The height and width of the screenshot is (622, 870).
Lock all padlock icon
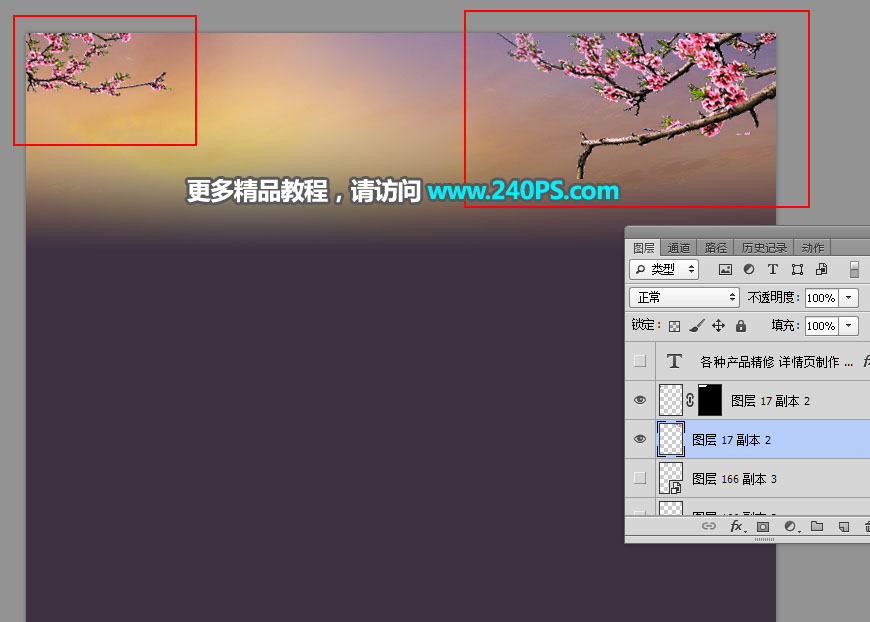741,326
